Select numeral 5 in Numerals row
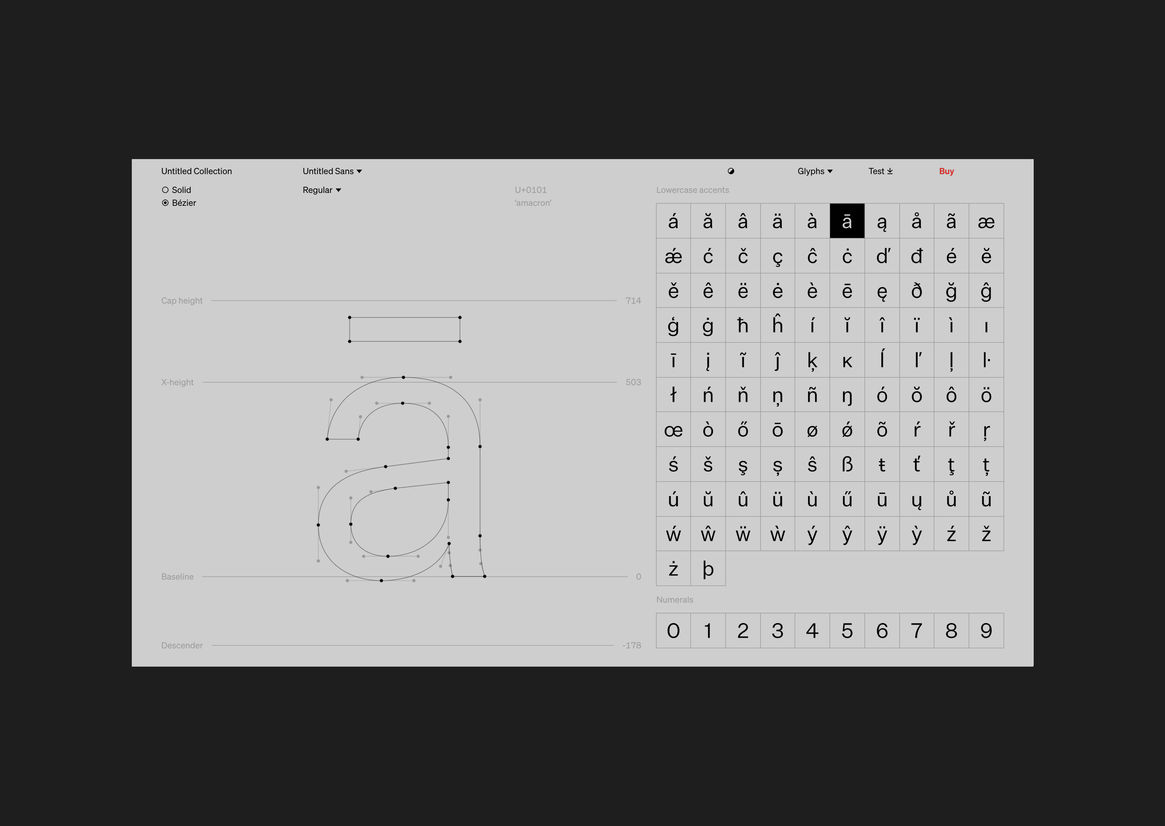Screen dimensions: 1165x826 (x=847, y=631)
